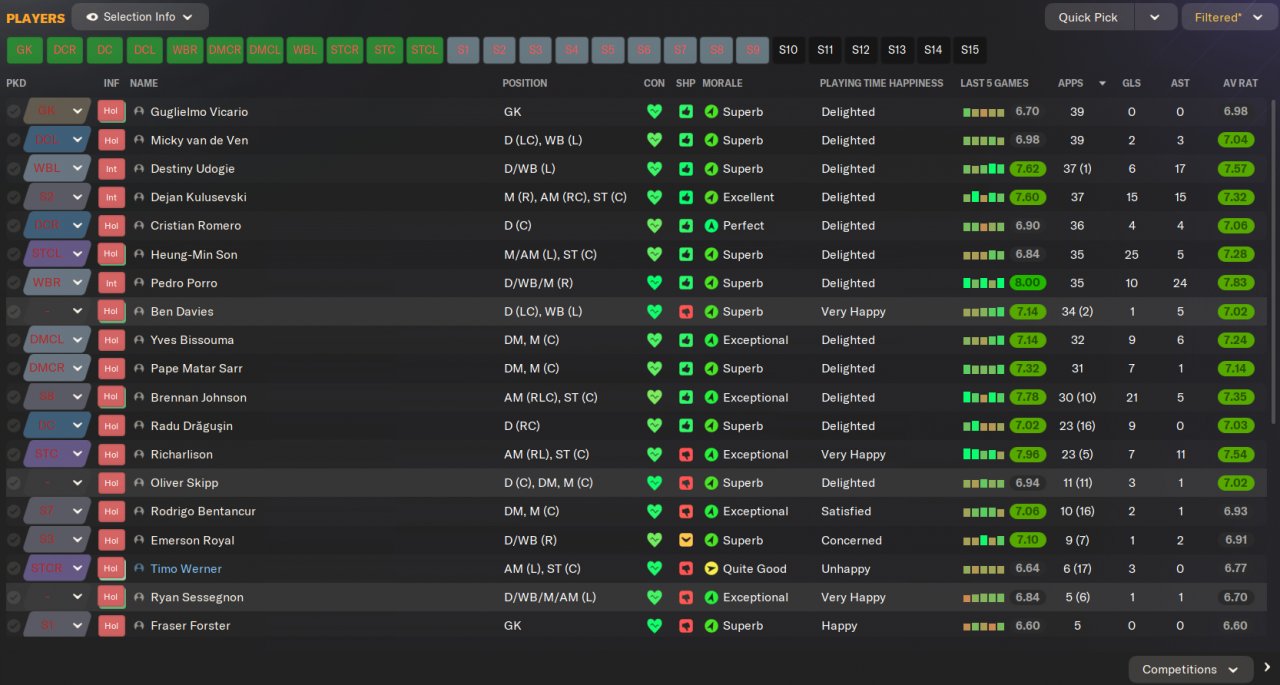Sort by the MORALE column header
Screen dimensions: 1280x685
pos(722,83)
